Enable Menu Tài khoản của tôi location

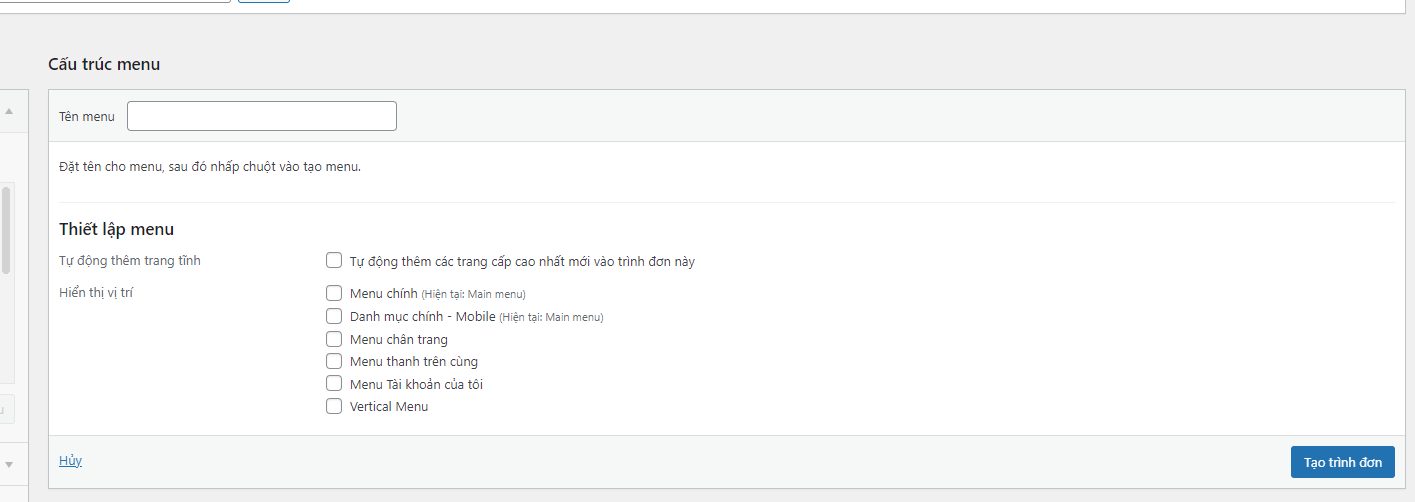pos(334,384)
